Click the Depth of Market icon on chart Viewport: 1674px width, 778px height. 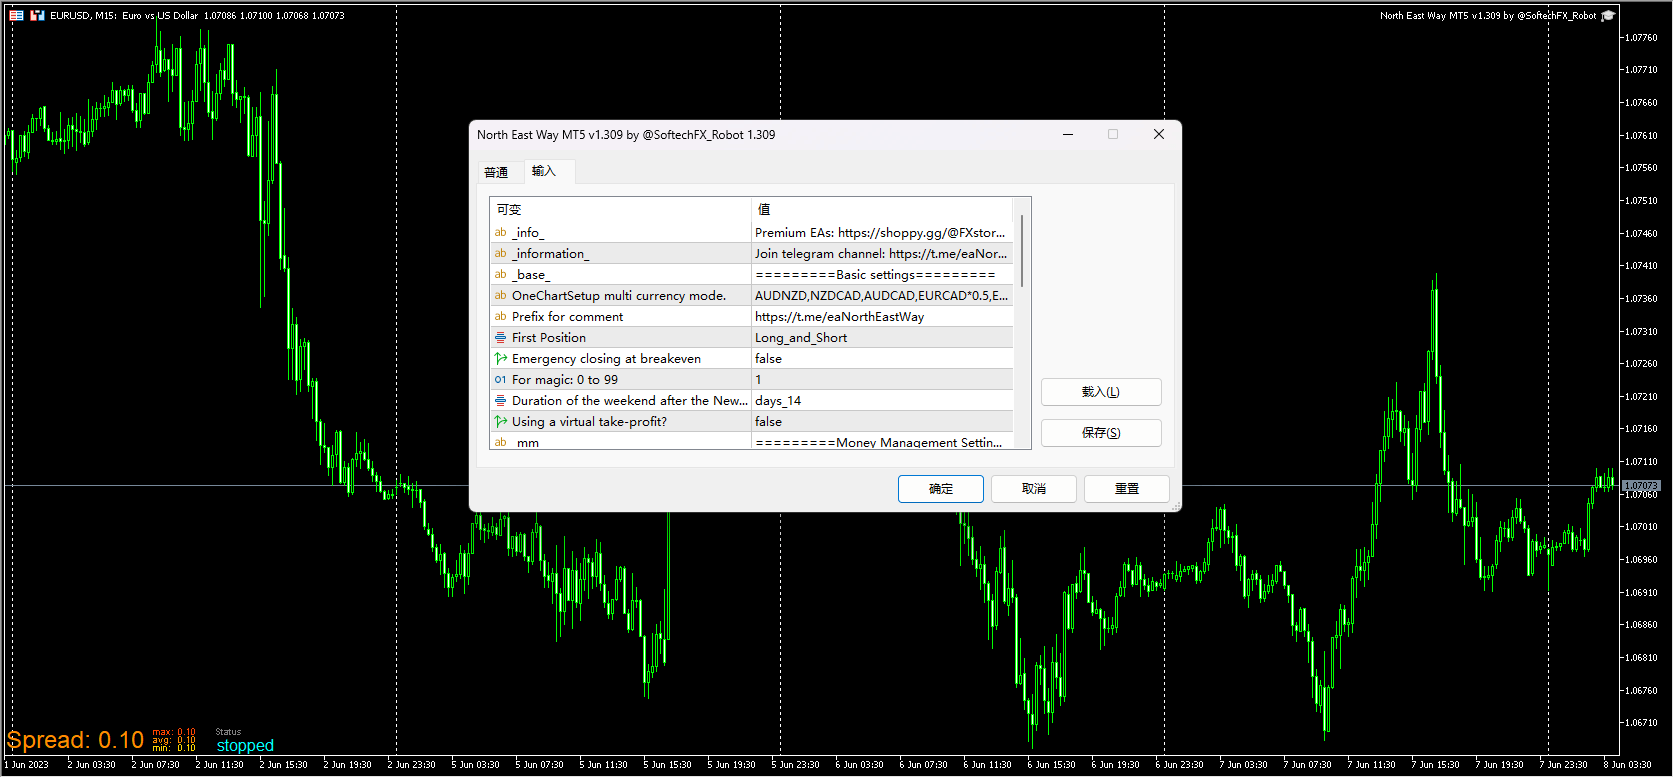tap(17, 16)
